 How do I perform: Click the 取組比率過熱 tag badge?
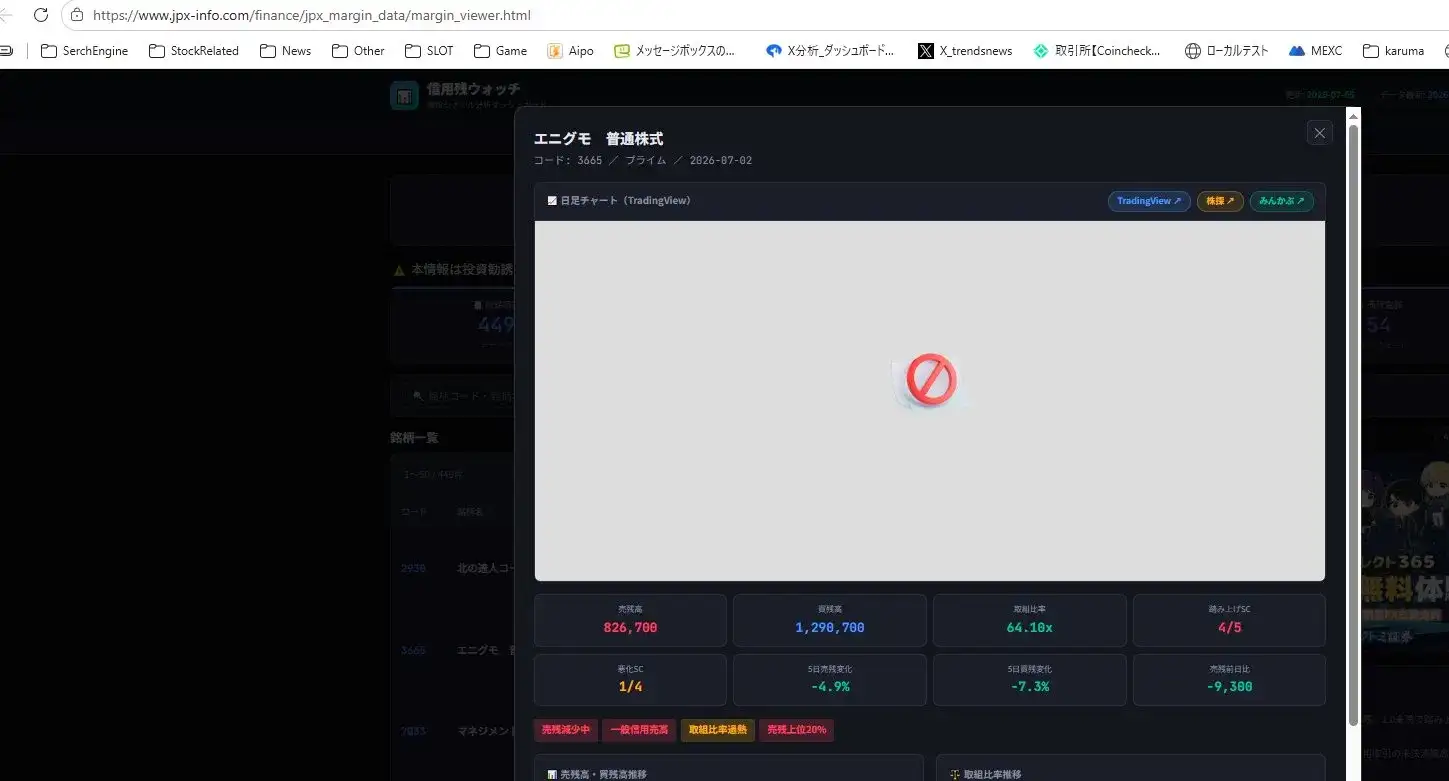718,730
